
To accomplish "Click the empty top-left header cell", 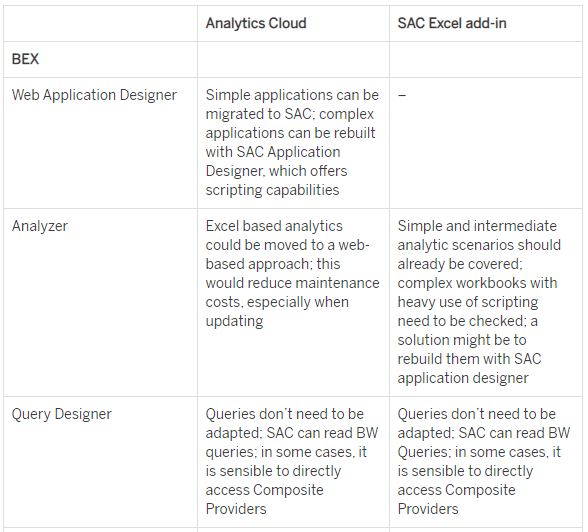I will click(100, 23).
